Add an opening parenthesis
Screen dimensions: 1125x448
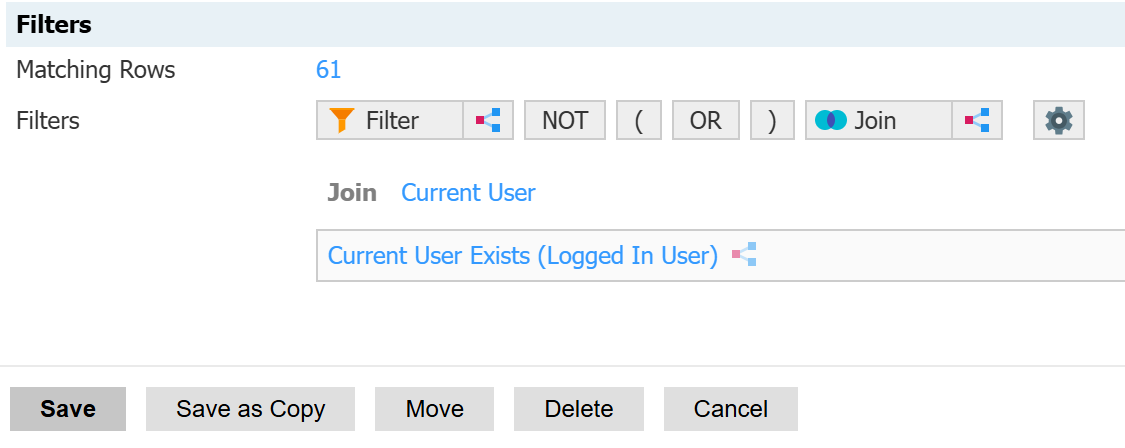[x=639, y=121]
